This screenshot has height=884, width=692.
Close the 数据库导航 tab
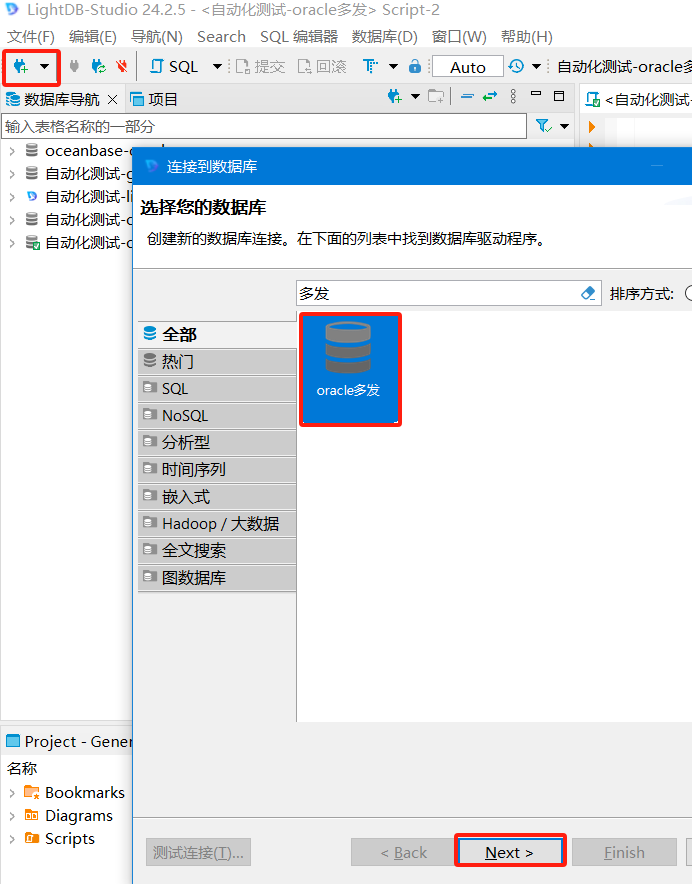click(x=113, y=100)
